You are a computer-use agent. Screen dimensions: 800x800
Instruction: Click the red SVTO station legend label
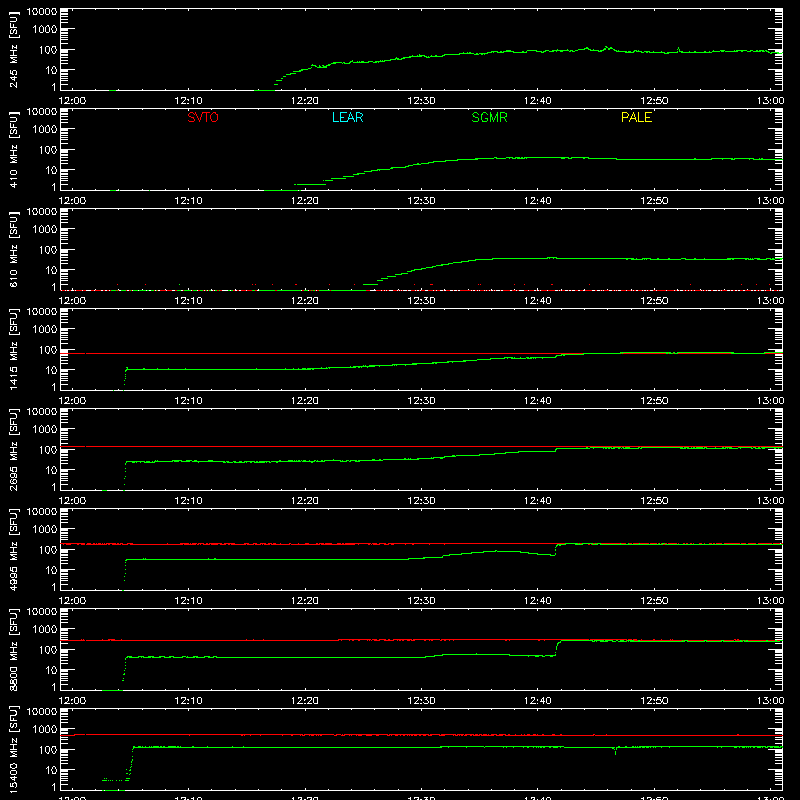click(x=203, y=117)
